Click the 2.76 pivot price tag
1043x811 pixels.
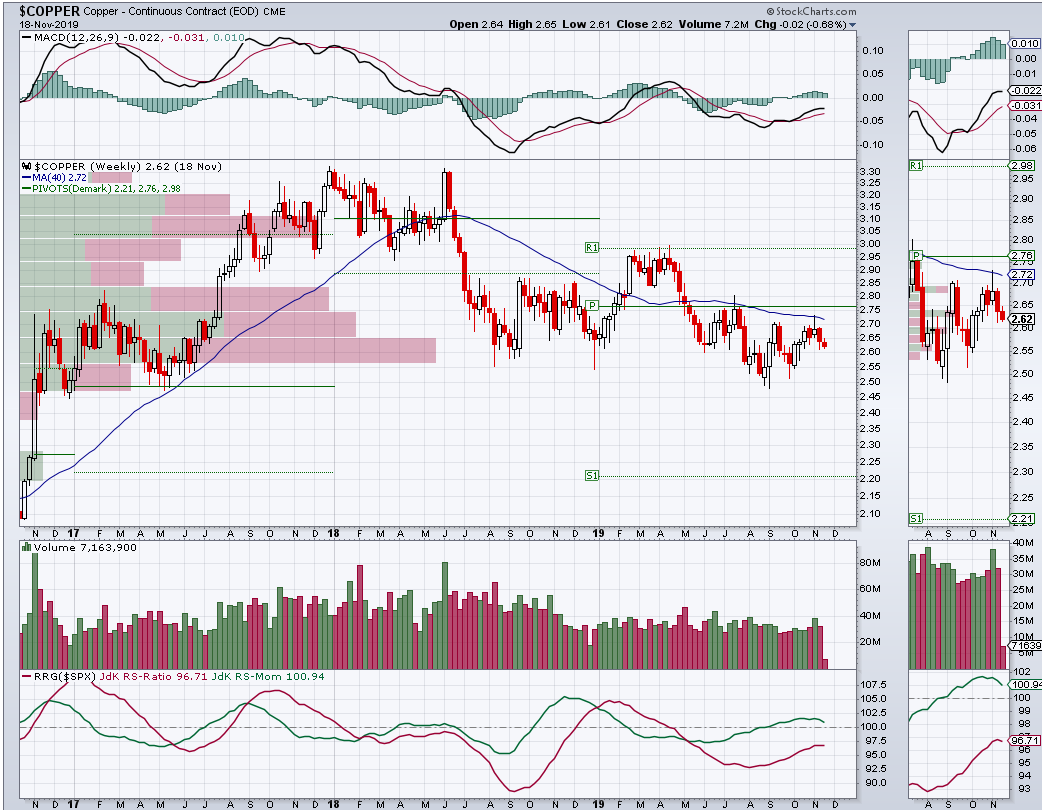coord(1022,255)
